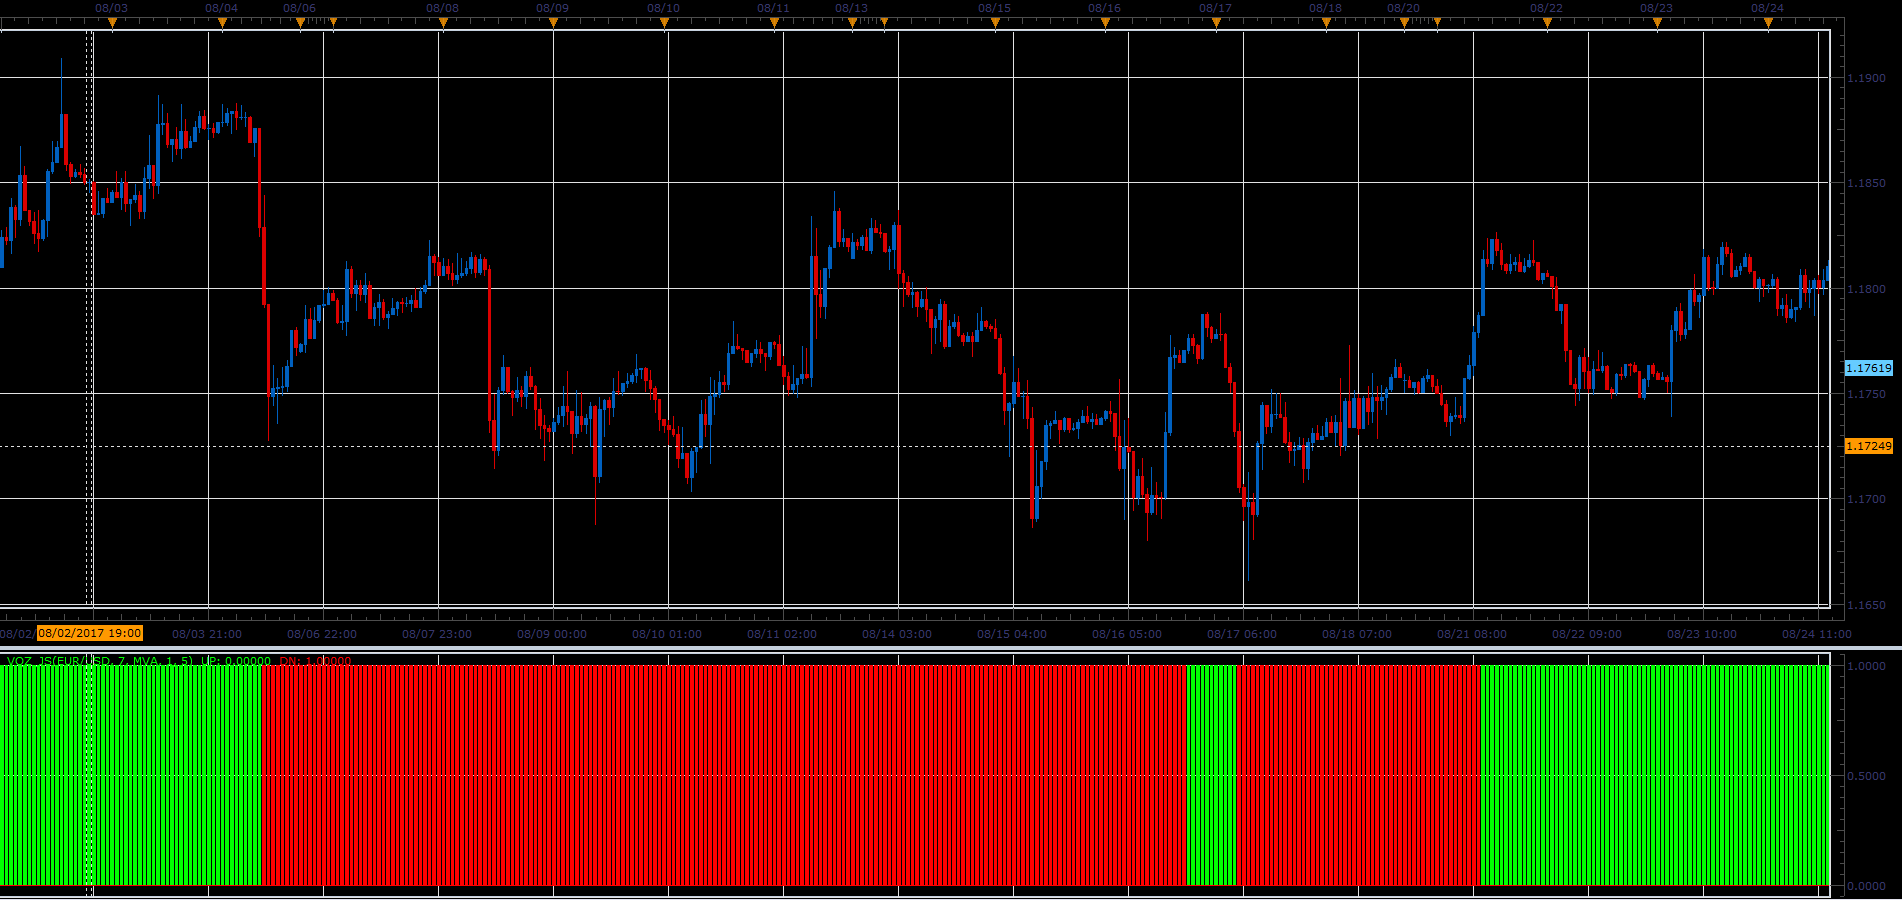Click the orange day marker under 08/18
Viewport: 1902px width, 900px height.
(x=1326, y=22)
